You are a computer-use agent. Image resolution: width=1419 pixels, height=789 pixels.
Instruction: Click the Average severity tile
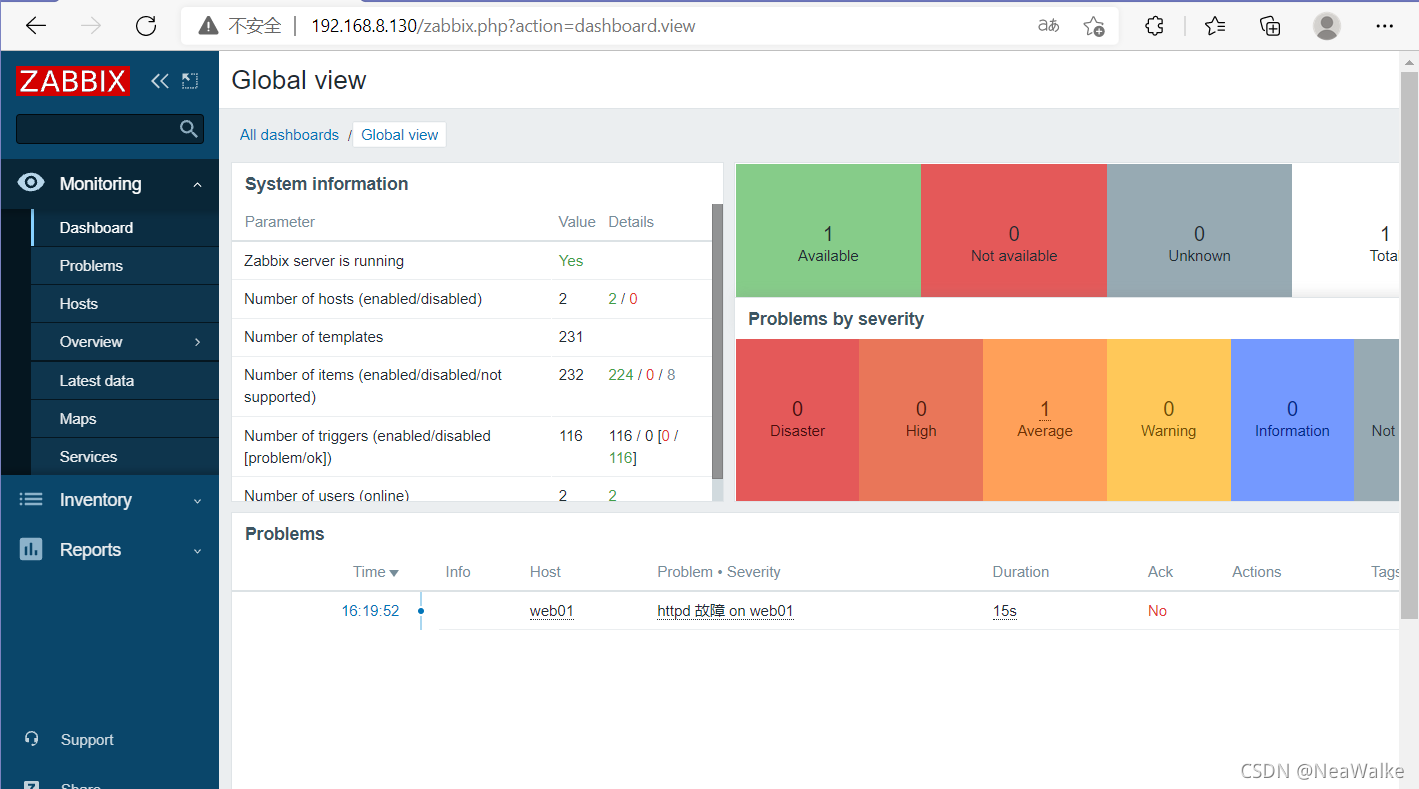click(1045, 420)
